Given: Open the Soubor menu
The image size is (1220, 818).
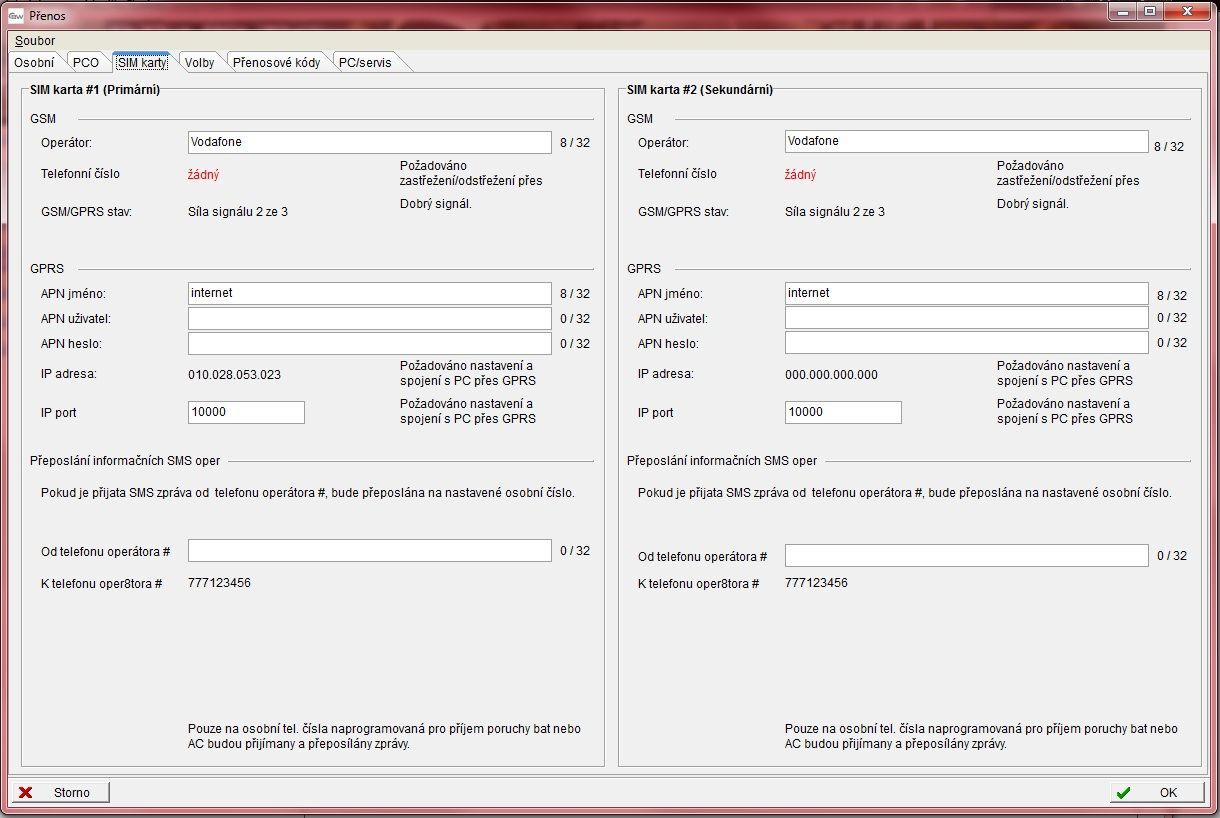Looking at the screenshot, I should pyautogui.click(x=35, y=41).
